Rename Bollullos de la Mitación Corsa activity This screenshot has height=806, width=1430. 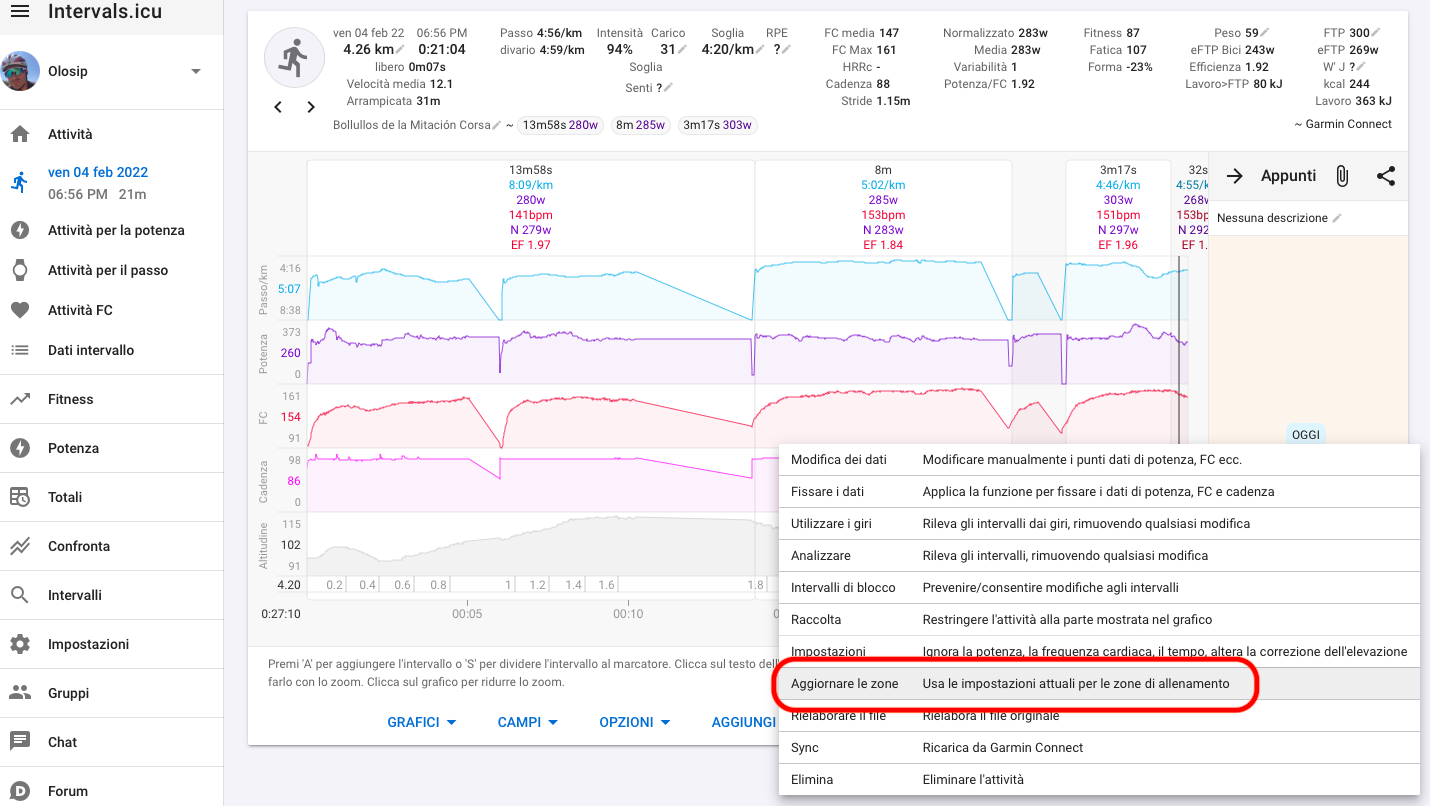pos(497,125)
